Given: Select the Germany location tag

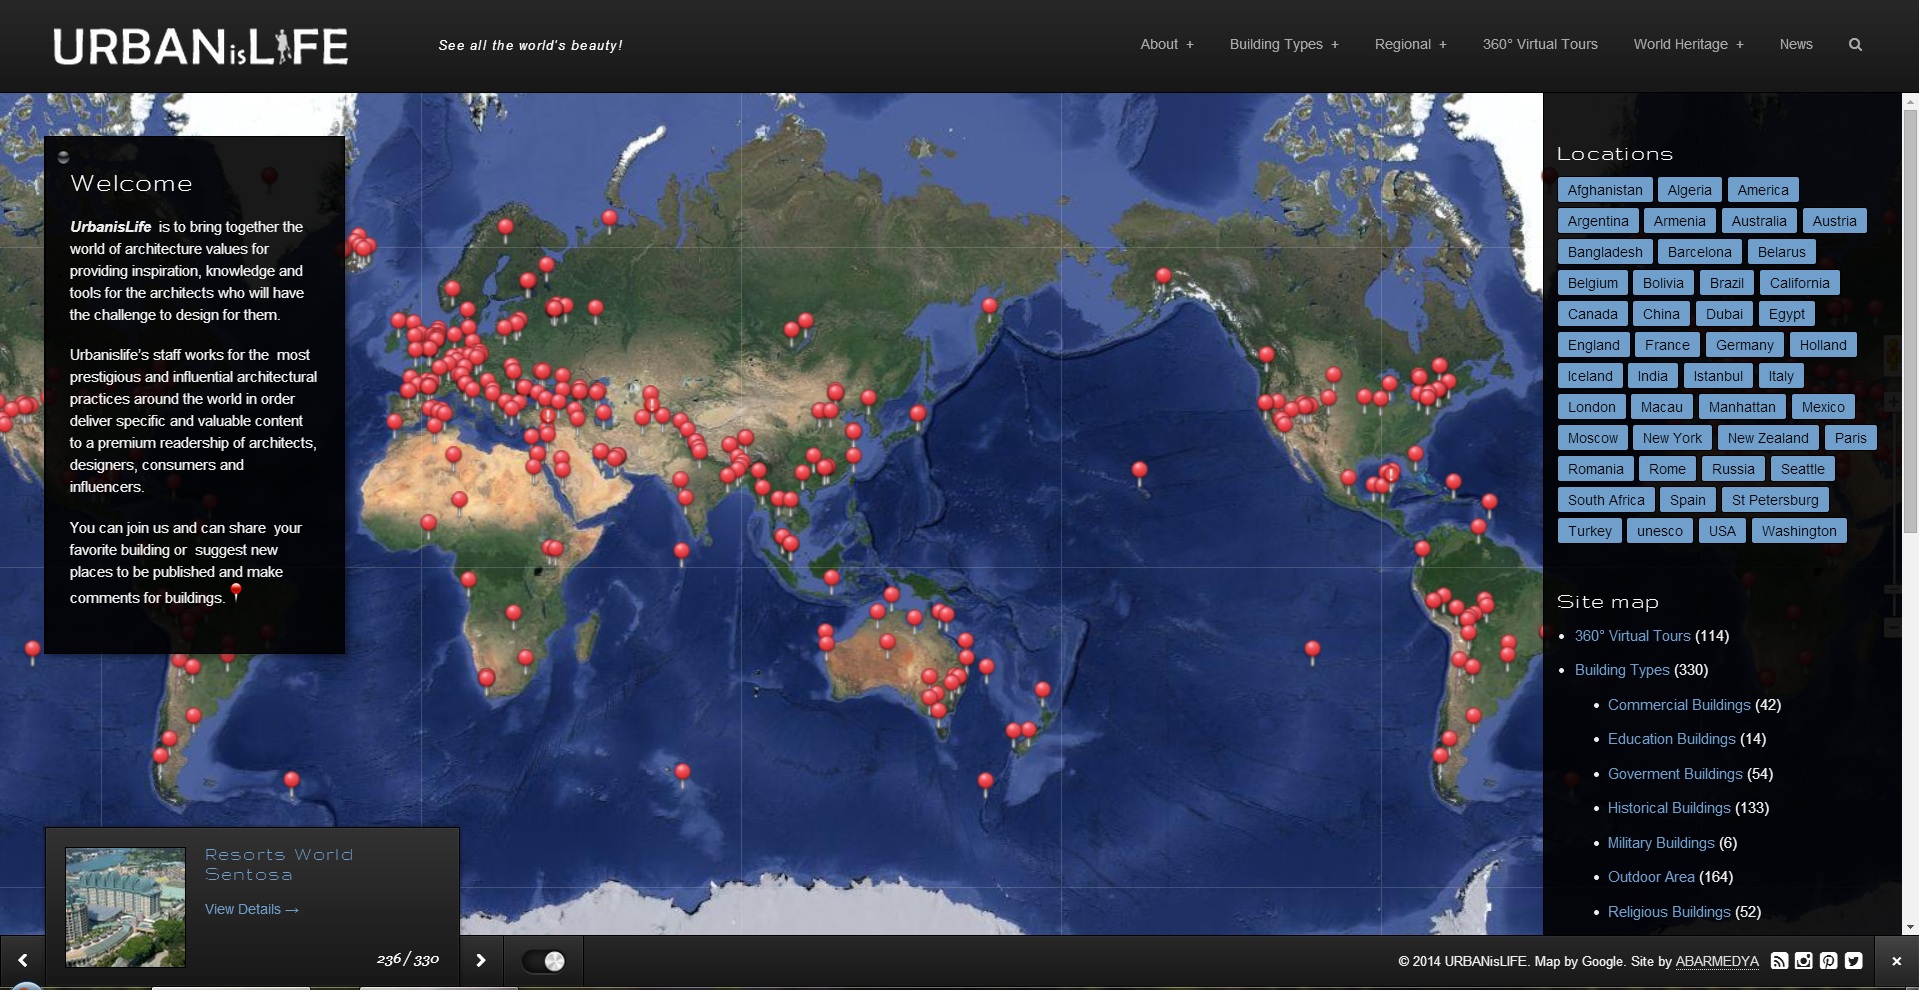Looking at the screenshot, I should (x=1744, y=345).
